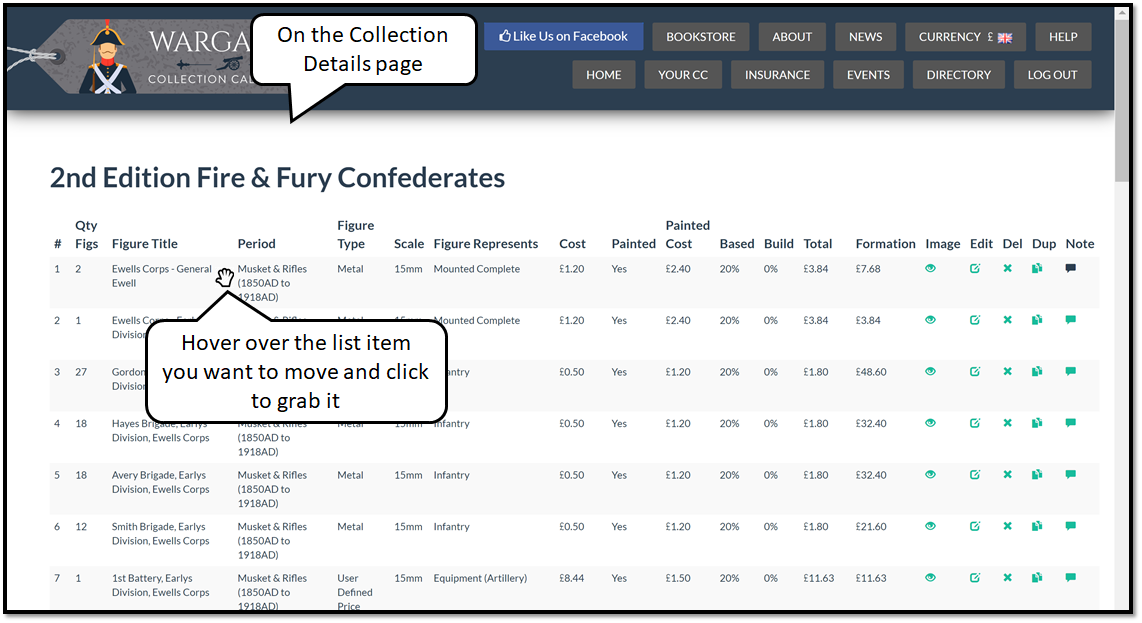Duplicate row 3 totalling £48.60
The width and height of the screenshot is (1142, 623).
coord(1037,372)
